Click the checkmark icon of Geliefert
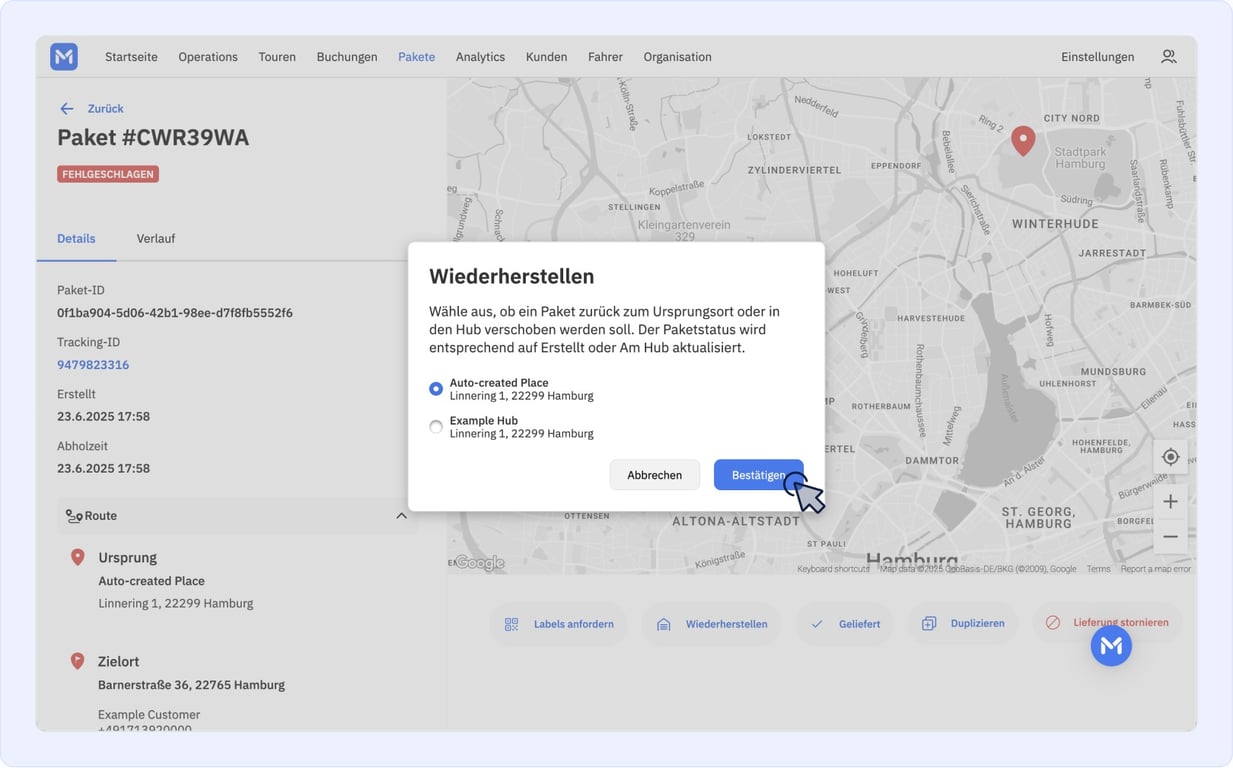This screenshot has width=1233, height=768. (817, 624)
